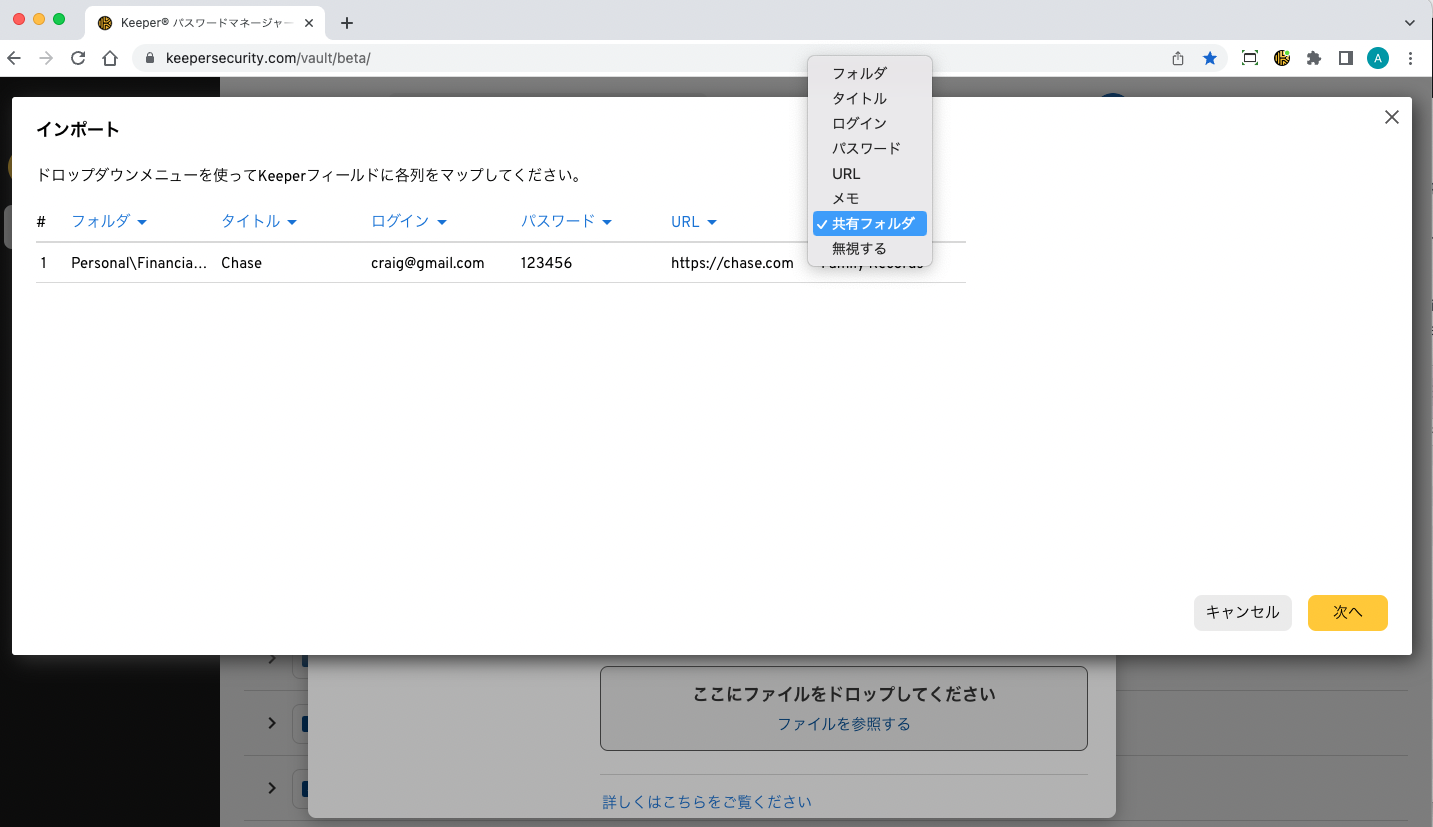The height and width of the screenshot is (827, 1433).
Task: Bookmark this page with the star icon
Action: click(x=1210, y=58)
